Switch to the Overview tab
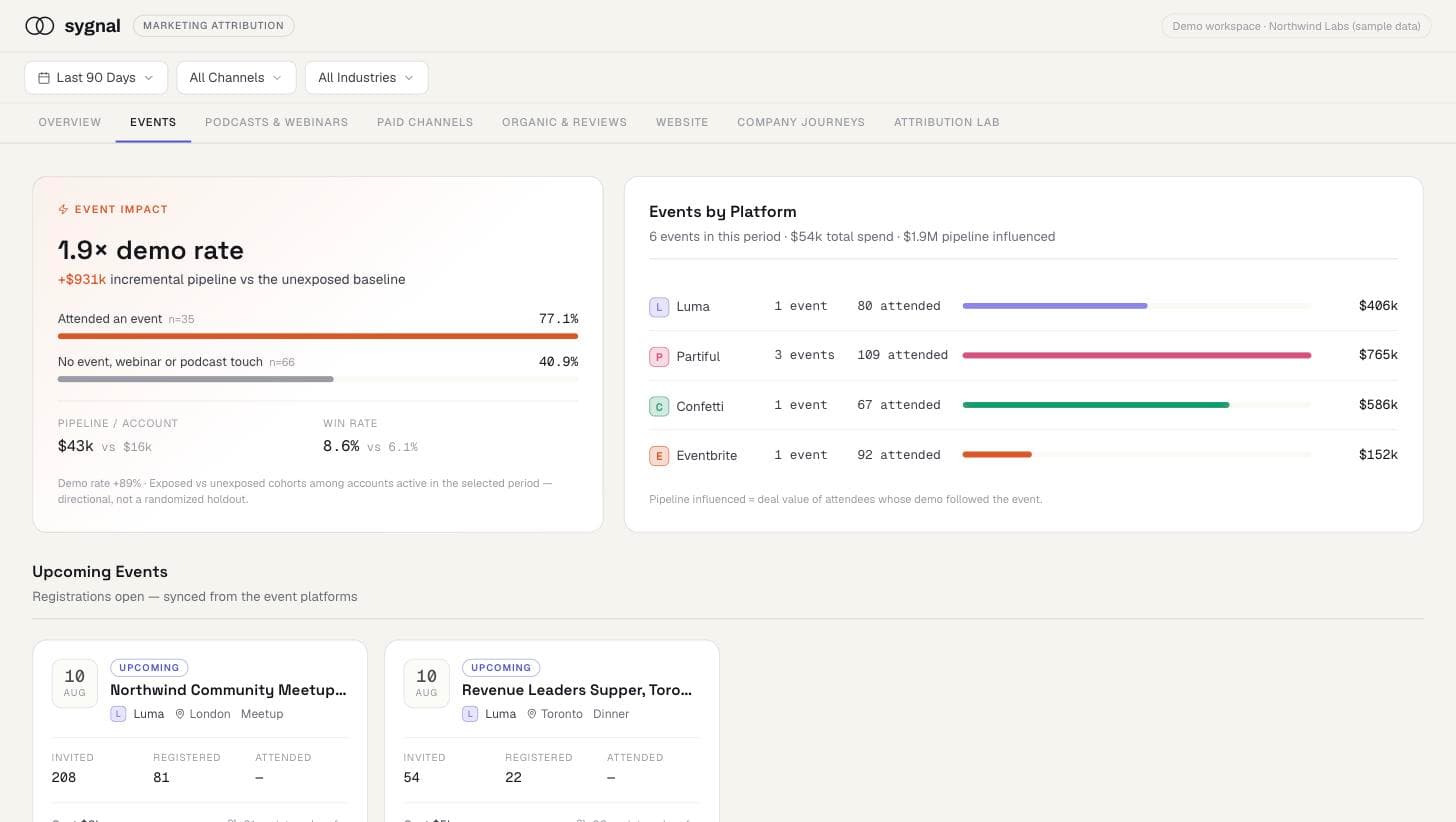The width and height of the screenshot is (1456, 822). [x=70, y=122]
